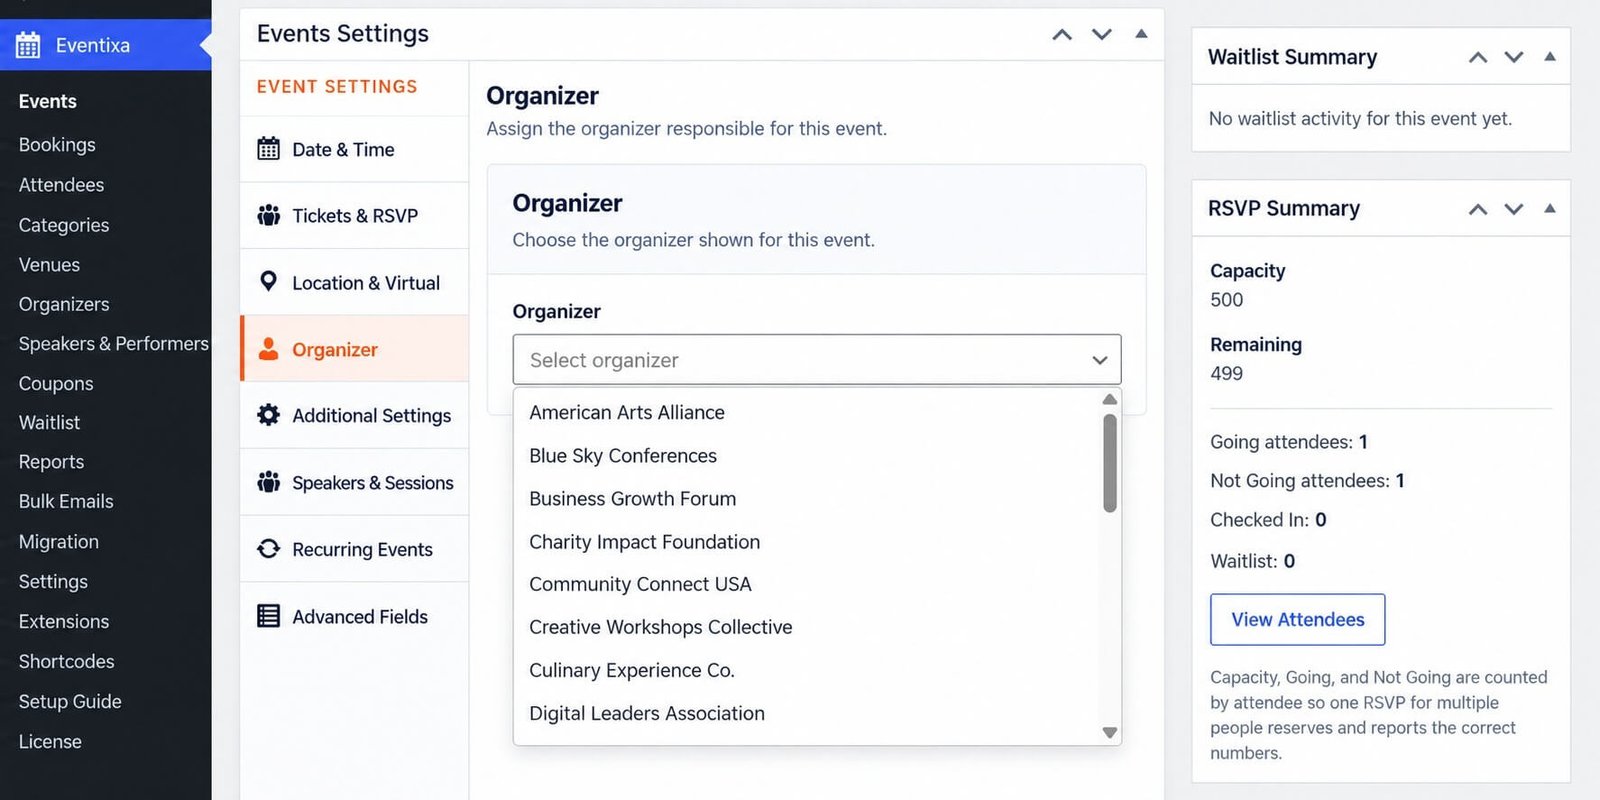Move Waitlist Summary panel up

1478,57
